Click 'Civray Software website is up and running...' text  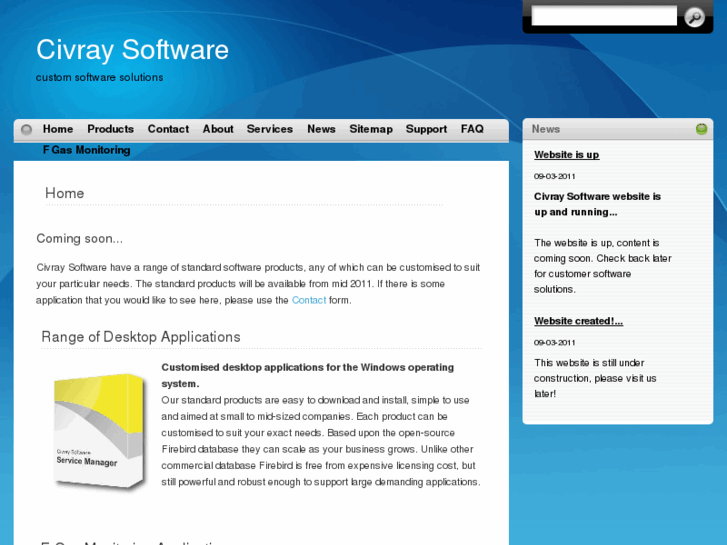(597, 204)
